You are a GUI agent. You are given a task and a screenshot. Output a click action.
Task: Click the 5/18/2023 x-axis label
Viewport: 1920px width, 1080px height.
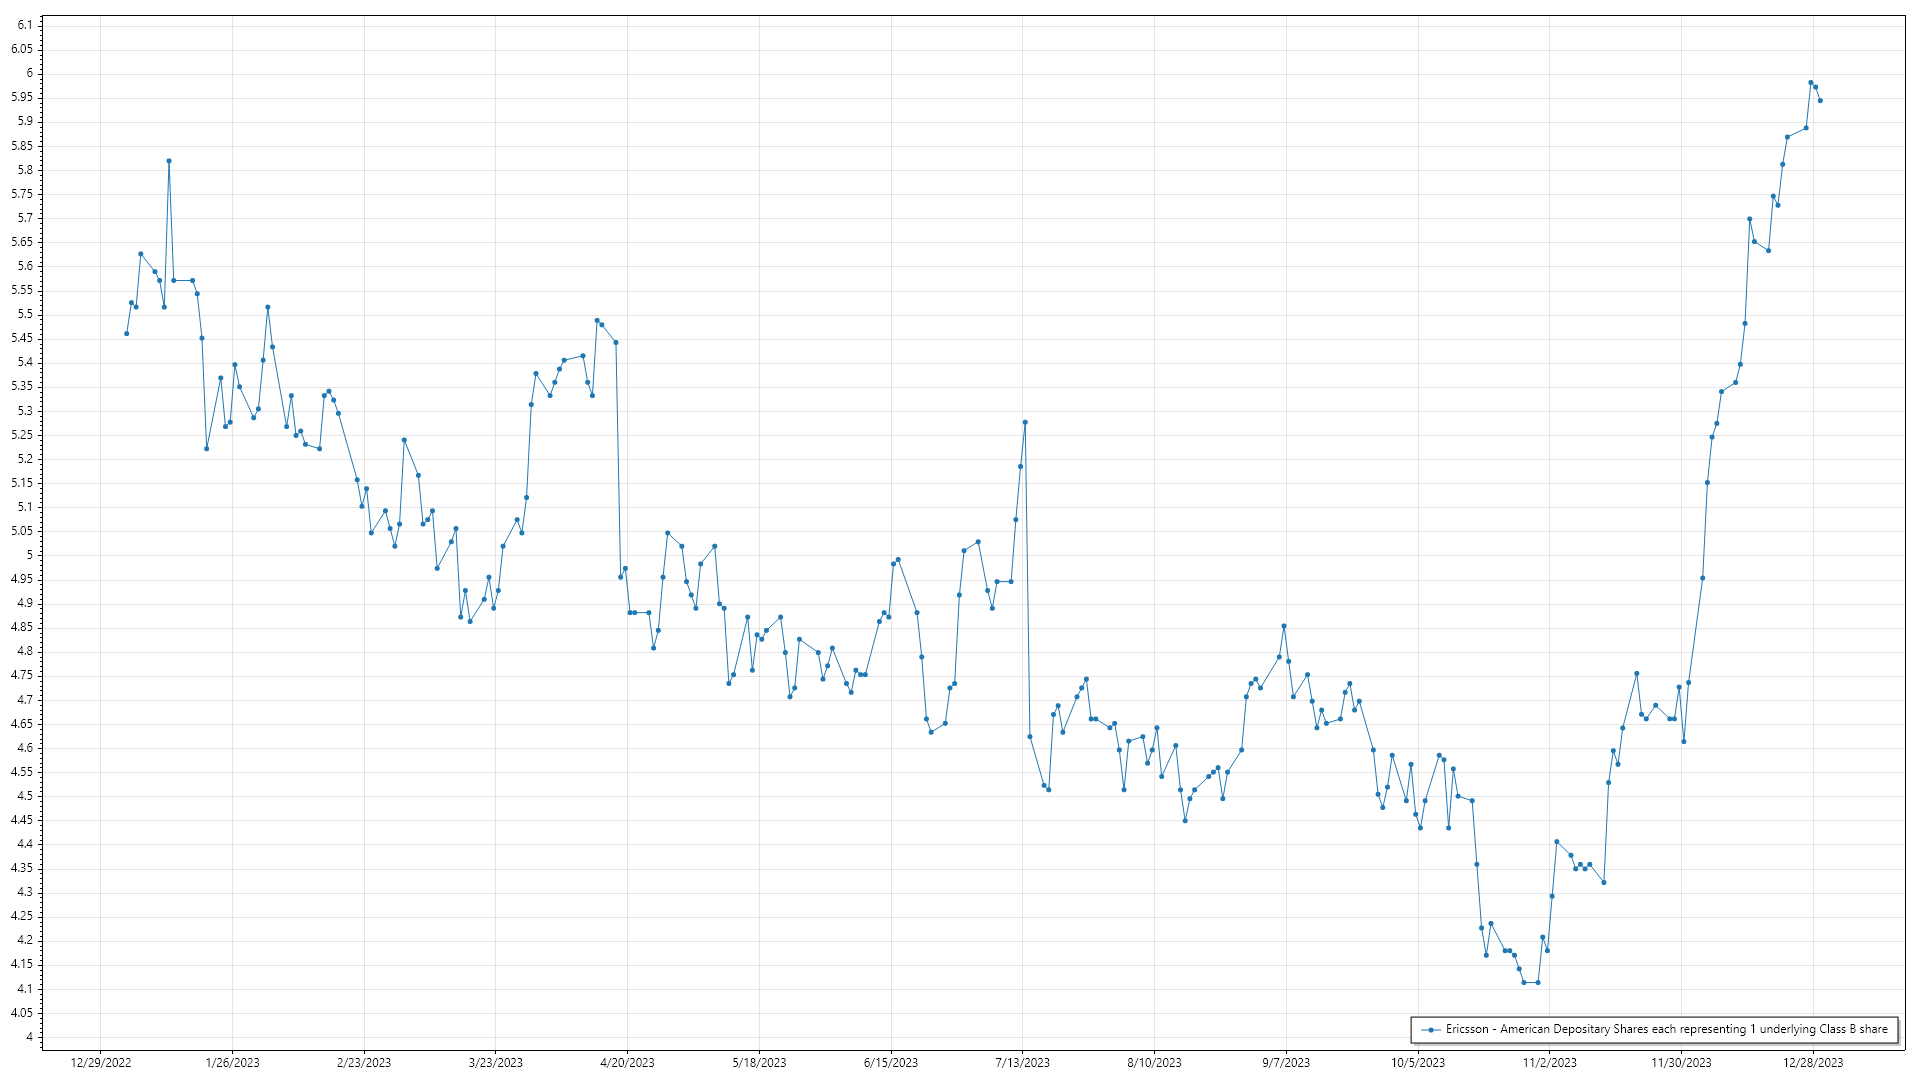[759, 1063]
